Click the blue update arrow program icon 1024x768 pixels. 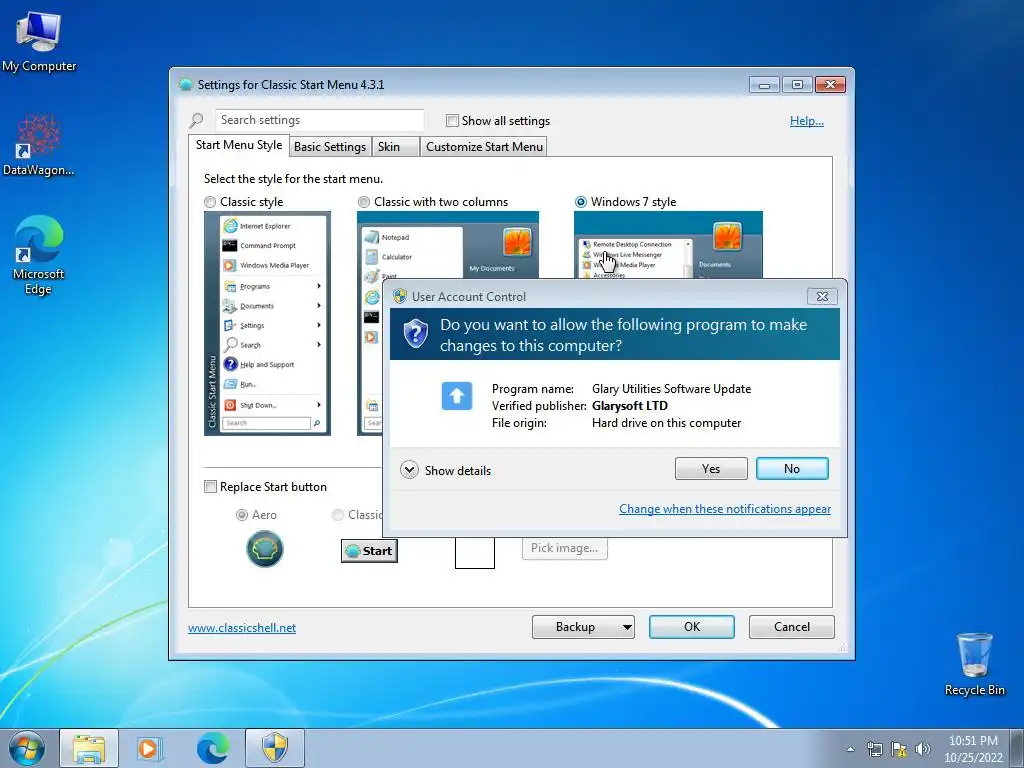pos(456,396)
